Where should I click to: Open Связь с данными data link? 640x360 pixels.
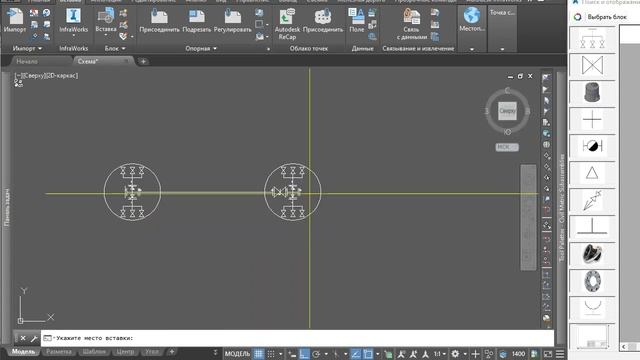[x=411, y=24]
